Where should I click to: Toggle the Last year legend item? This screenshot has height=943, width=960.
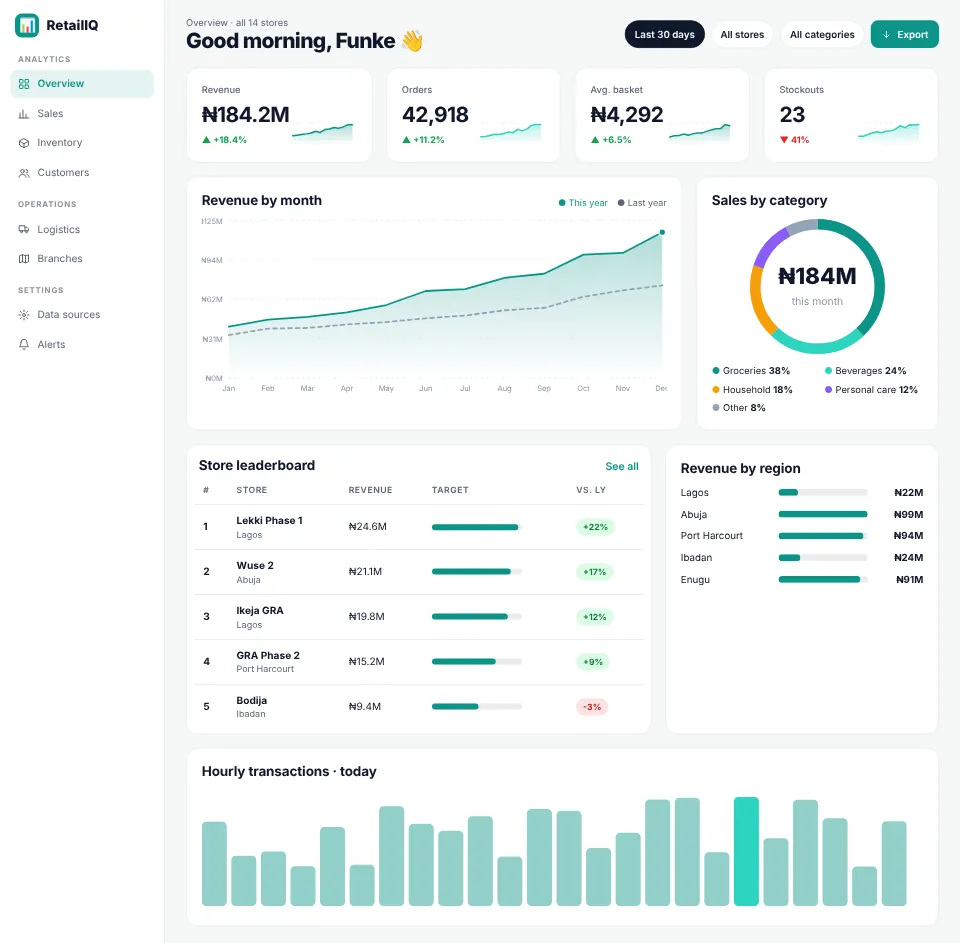pos(642,203)
